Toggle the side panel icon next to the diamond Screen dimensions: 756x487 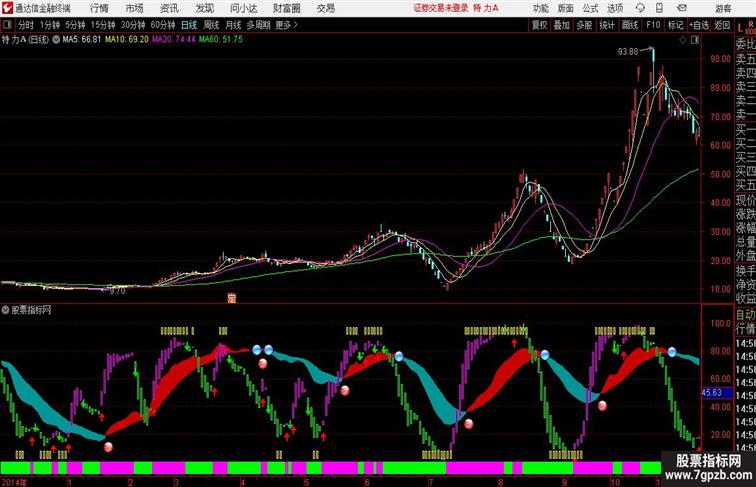pyautogui.click(x=695, y=40)
